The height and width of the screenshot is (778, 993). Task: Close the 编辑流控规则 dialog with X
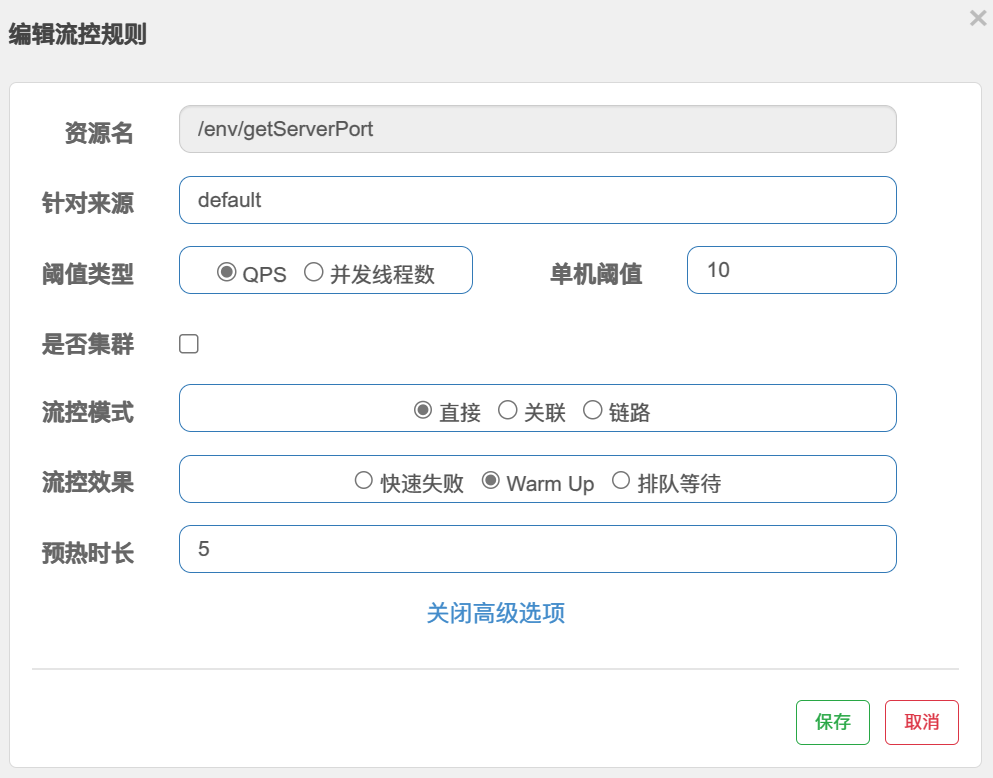click(x=978, y=18)
